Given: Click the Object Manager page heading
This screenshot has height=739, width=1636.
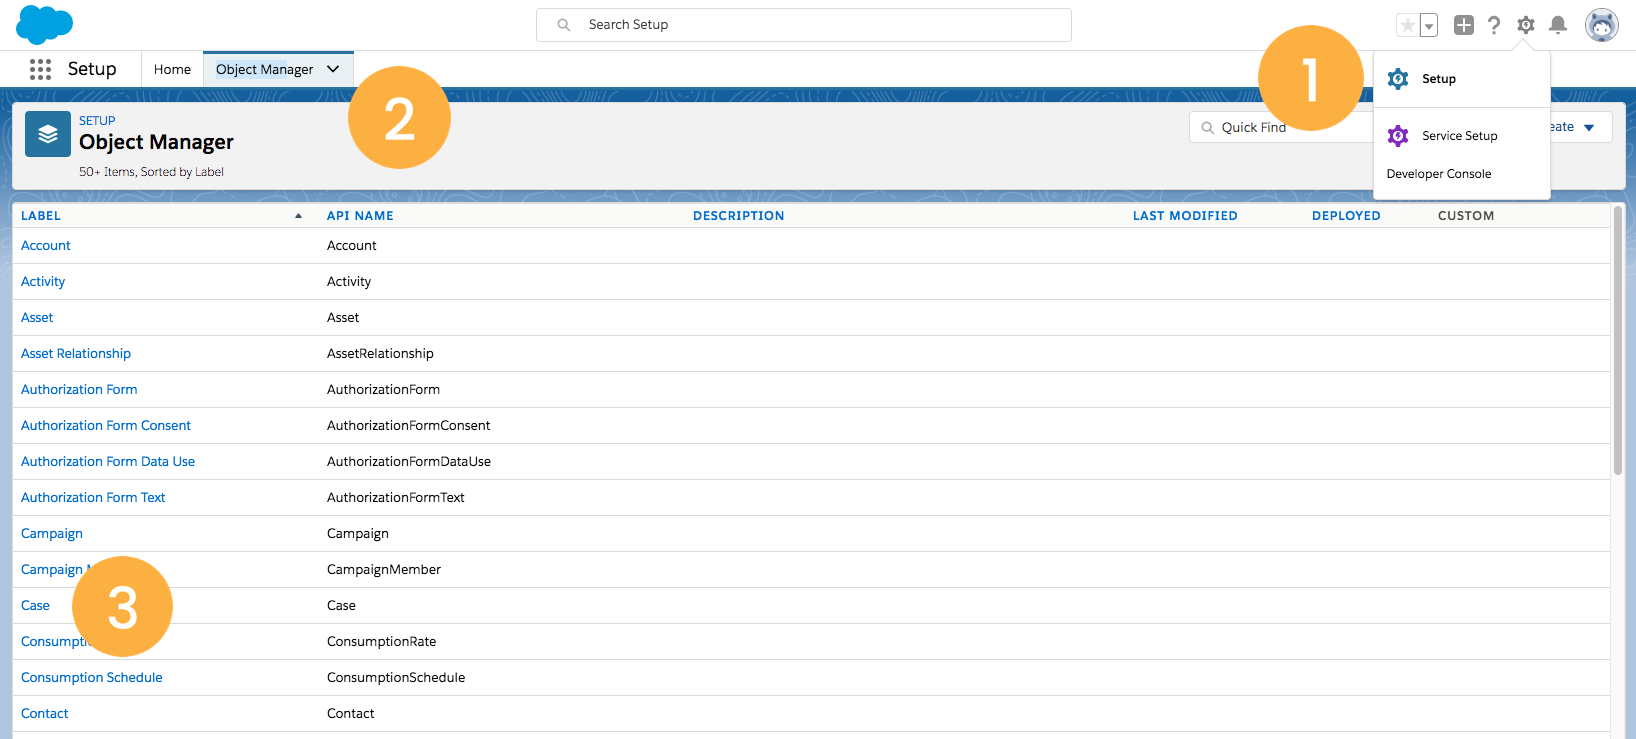Looking at the screenshot, I should (x=156, y=142).
